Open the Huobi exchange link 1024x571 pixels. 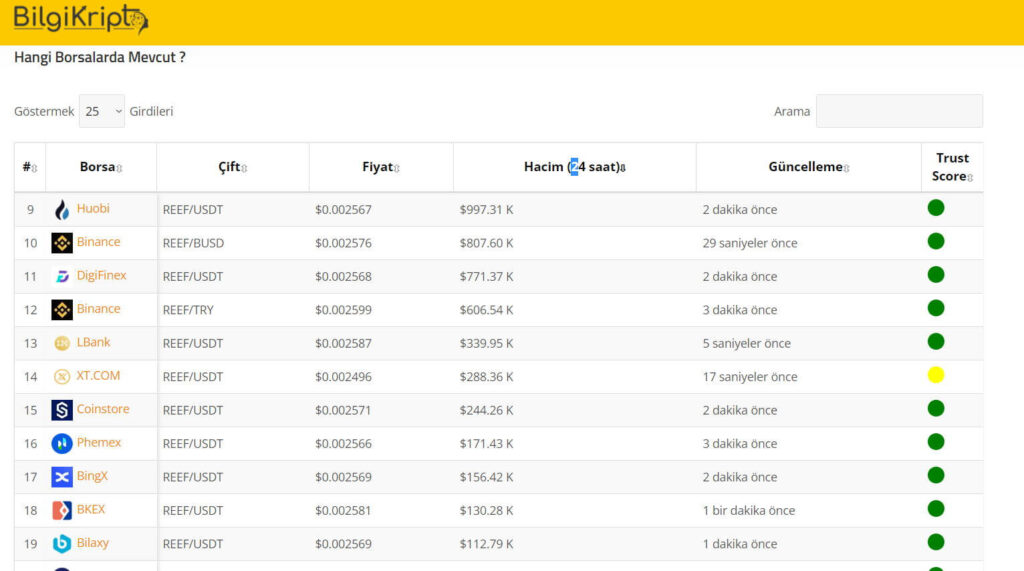93,208
